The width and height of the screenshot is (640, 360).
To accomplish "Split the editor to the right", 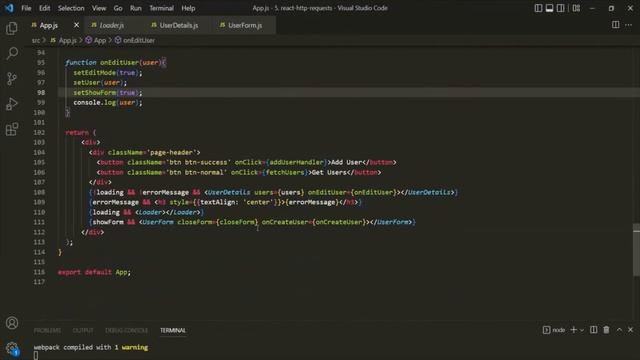I will (616, 25).
